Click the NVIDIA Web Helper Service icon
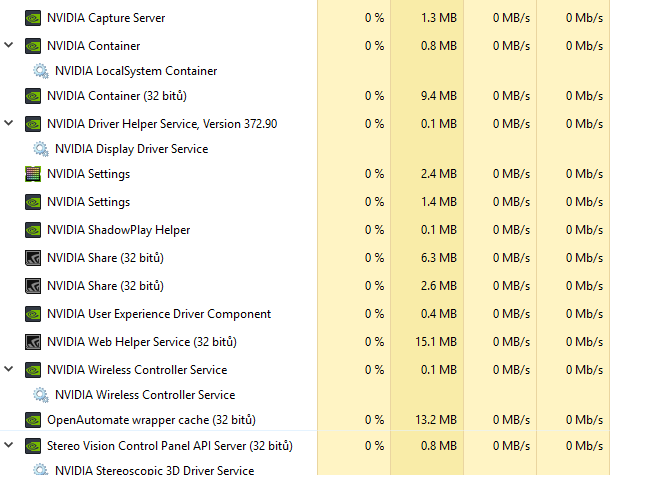Viewport: 649px width, 481px height. 33,342
